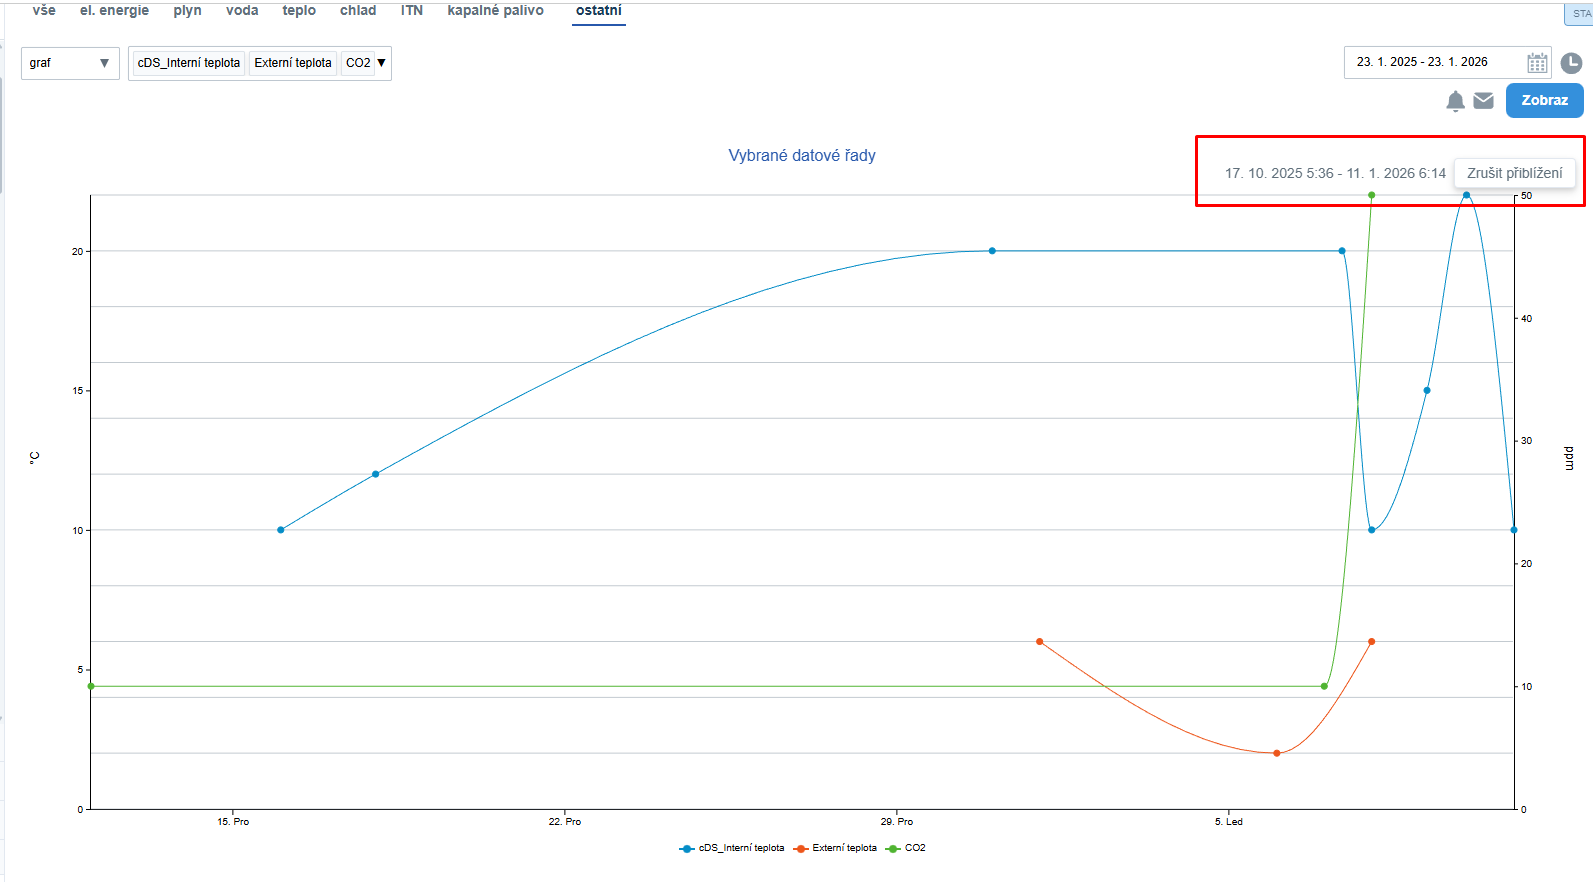Viewport: 1593px width, 882px height.
Task: Click the date range input field
Action: pyautogui.click(x=1430, y=62)
